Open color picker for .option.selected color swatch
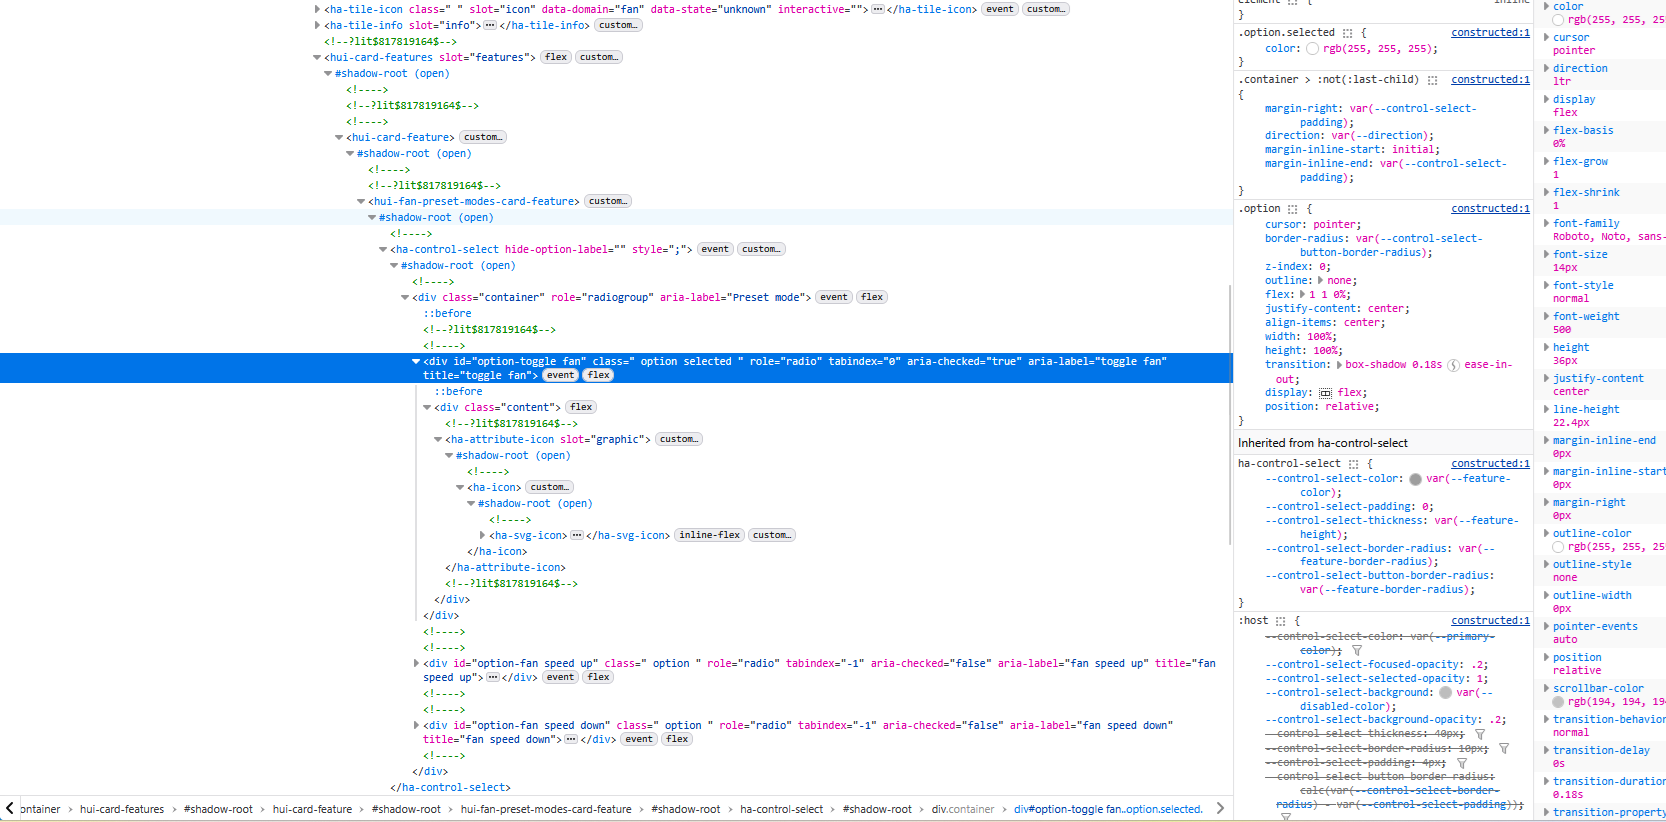Screen dimensions: 1666x822 click(x=1312, y=48)
